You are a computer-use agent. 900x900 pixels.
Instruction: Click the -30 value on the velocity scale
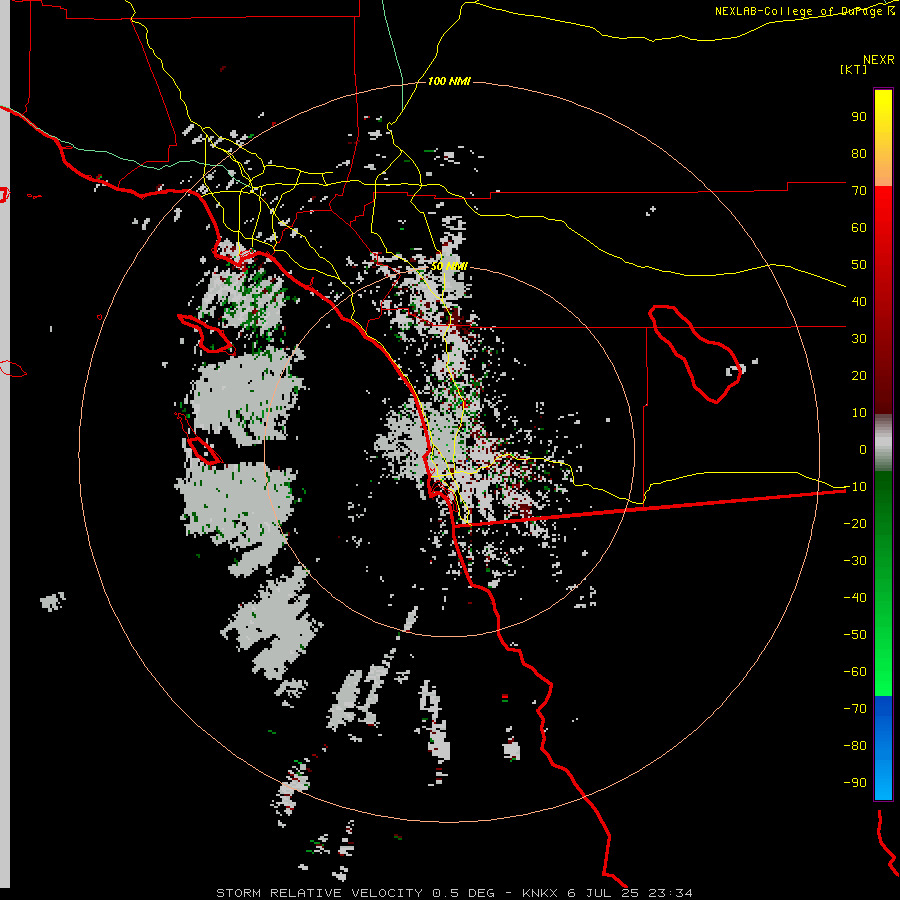pos(855,561)
